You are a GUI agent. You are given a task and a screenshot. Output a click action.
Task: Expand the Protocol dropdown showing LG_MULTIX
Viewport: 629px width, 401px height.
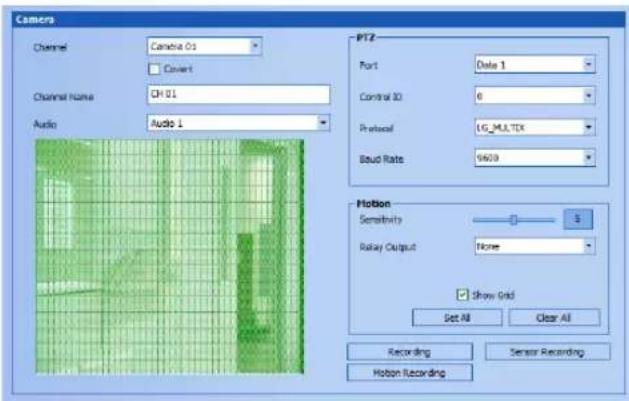pyautogui.click(x=535, y=128)
